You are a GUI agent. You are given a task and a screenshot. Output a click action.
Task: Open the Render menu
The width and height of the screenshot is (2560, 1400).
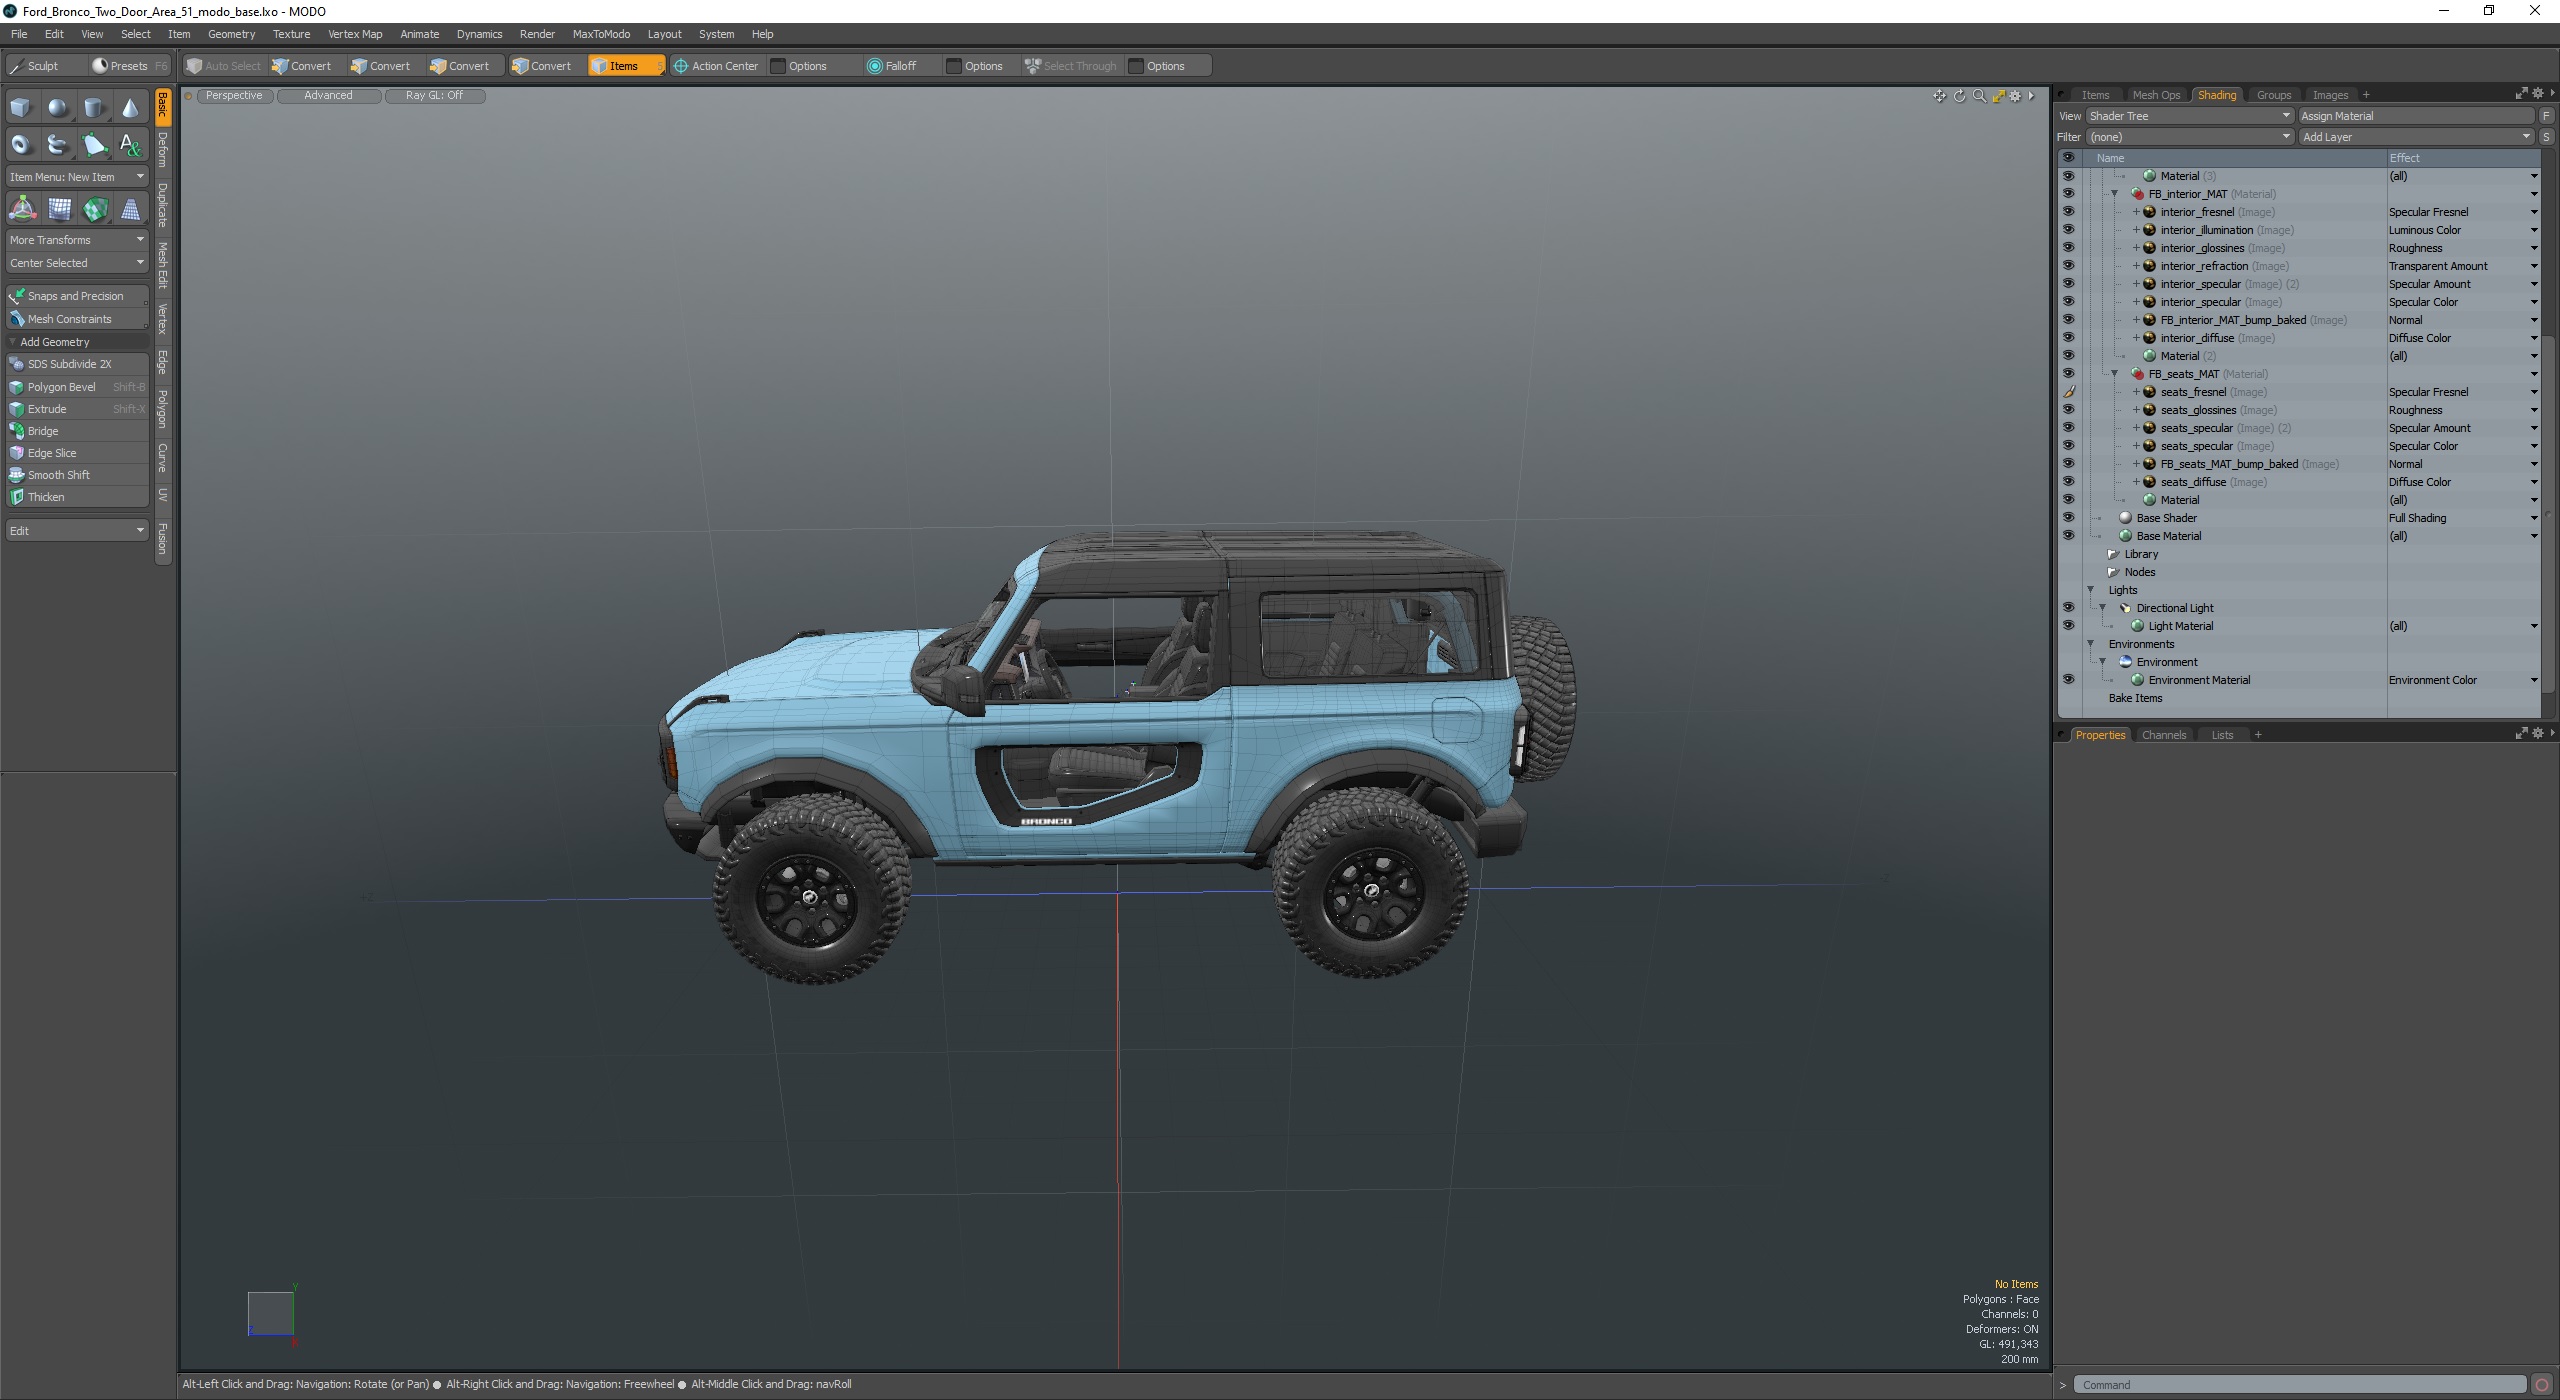coord(537,34)
